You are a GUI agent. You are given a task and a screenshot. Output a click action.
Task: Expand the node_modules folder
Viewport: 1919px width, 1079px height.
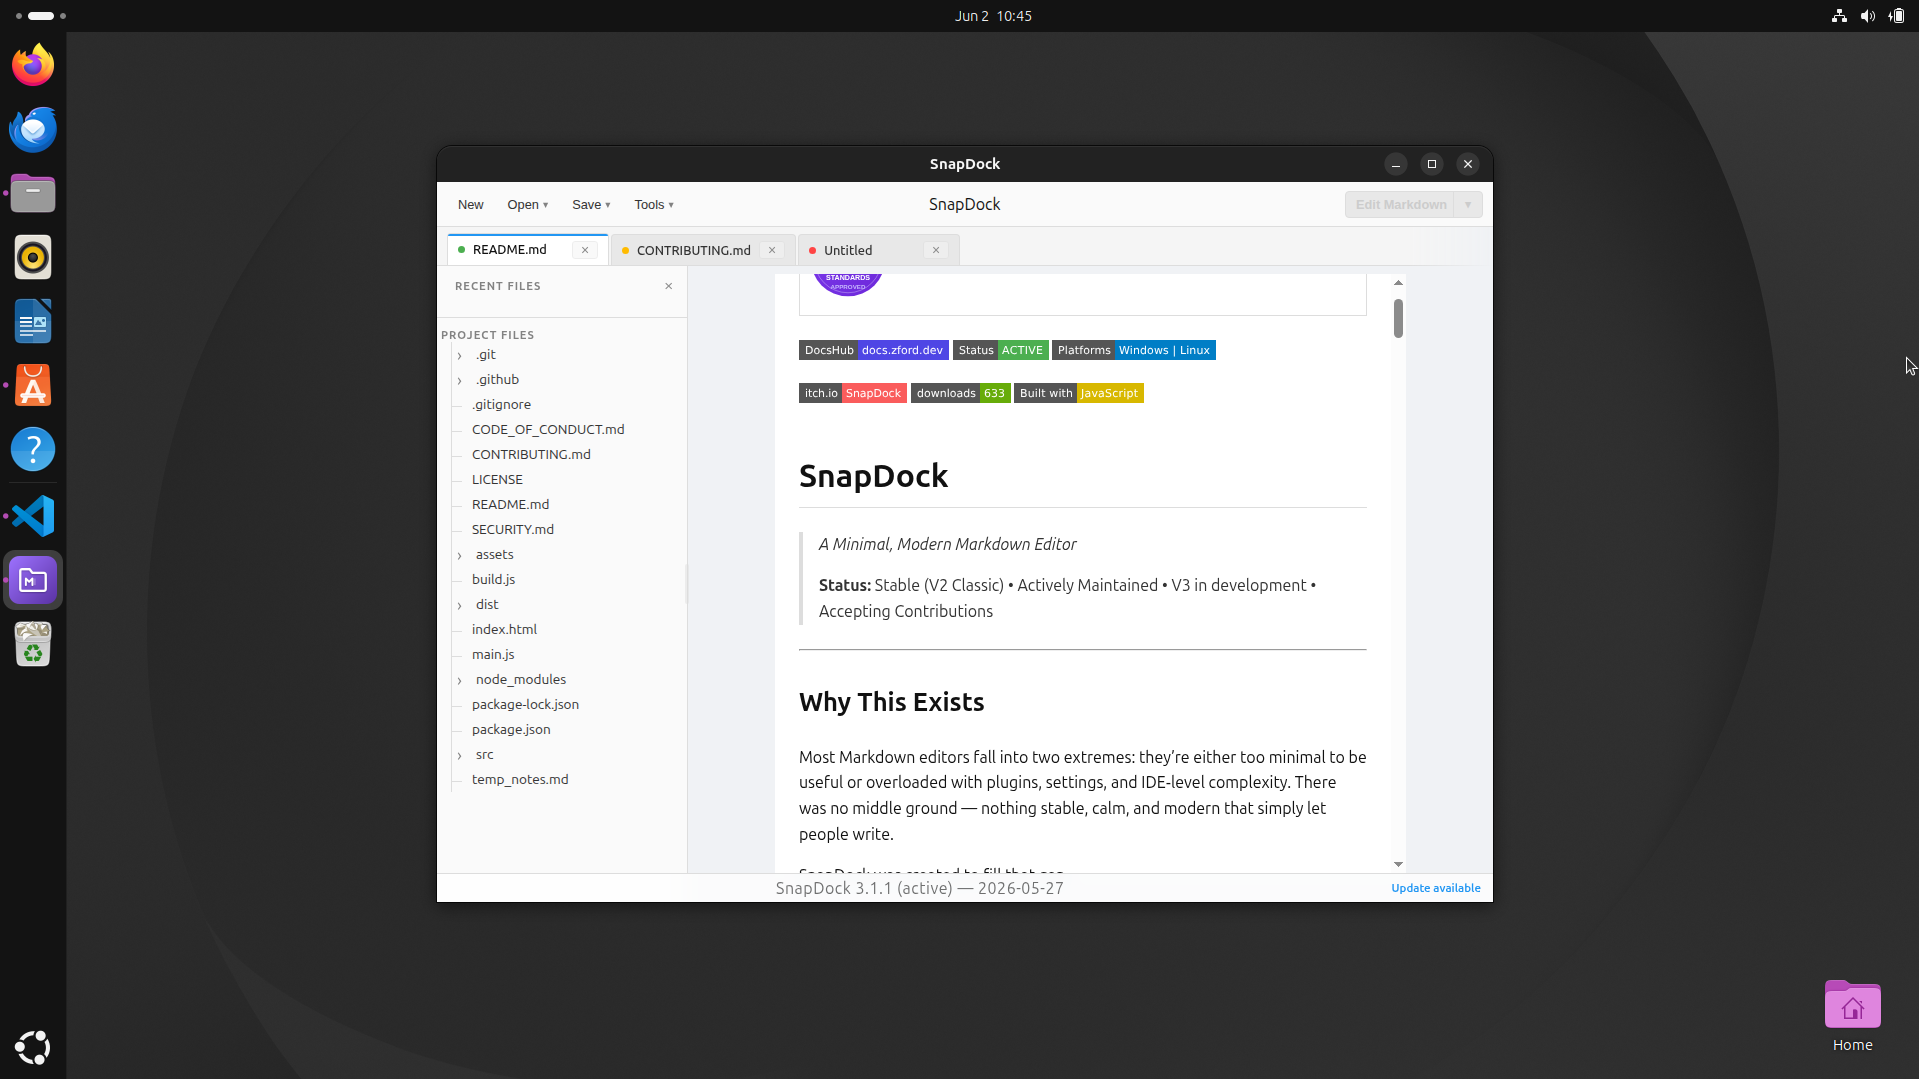coord(460,680)
